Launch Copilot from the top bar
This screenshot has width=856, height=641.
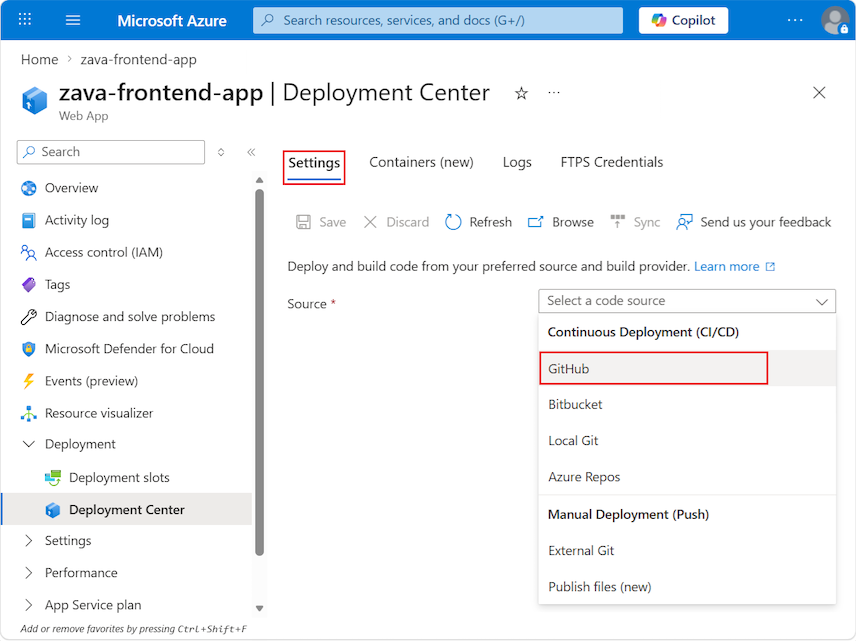tap(683, 20)
